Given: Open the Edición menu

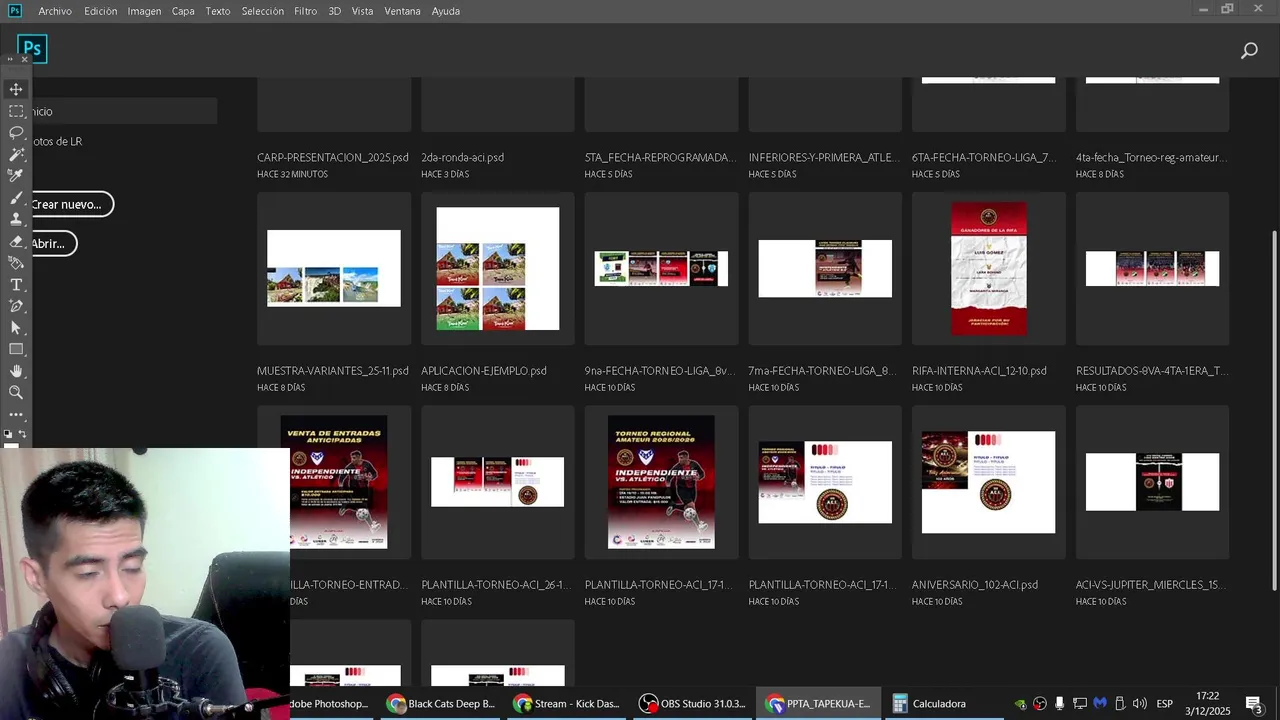Looking at the screenshot, I should tap(100, 11).
